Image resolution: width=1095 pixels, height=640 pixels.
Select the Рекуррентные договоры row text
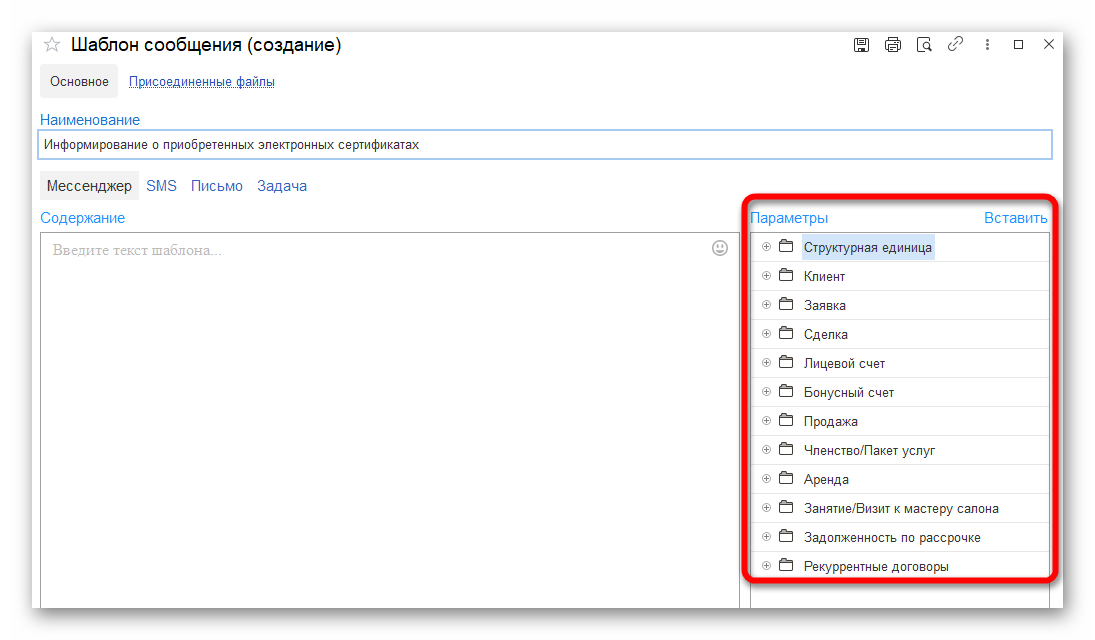tap(876, 567)
